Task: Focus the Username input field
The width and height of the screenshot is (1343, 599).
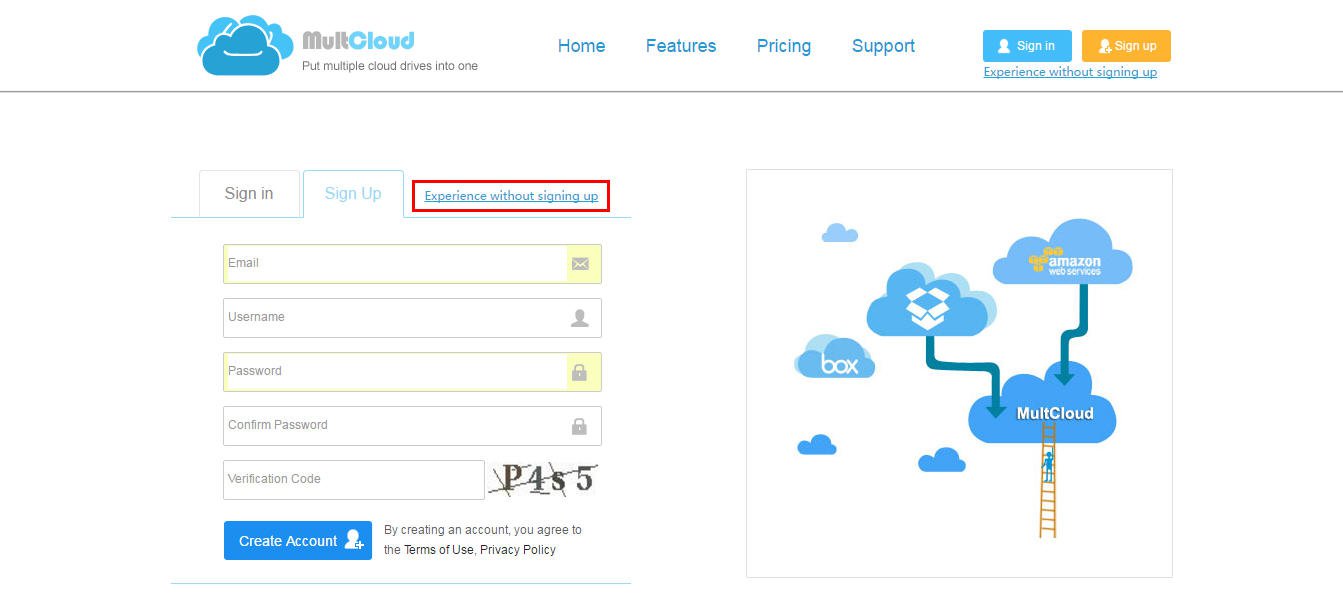Action: [412, 318]
